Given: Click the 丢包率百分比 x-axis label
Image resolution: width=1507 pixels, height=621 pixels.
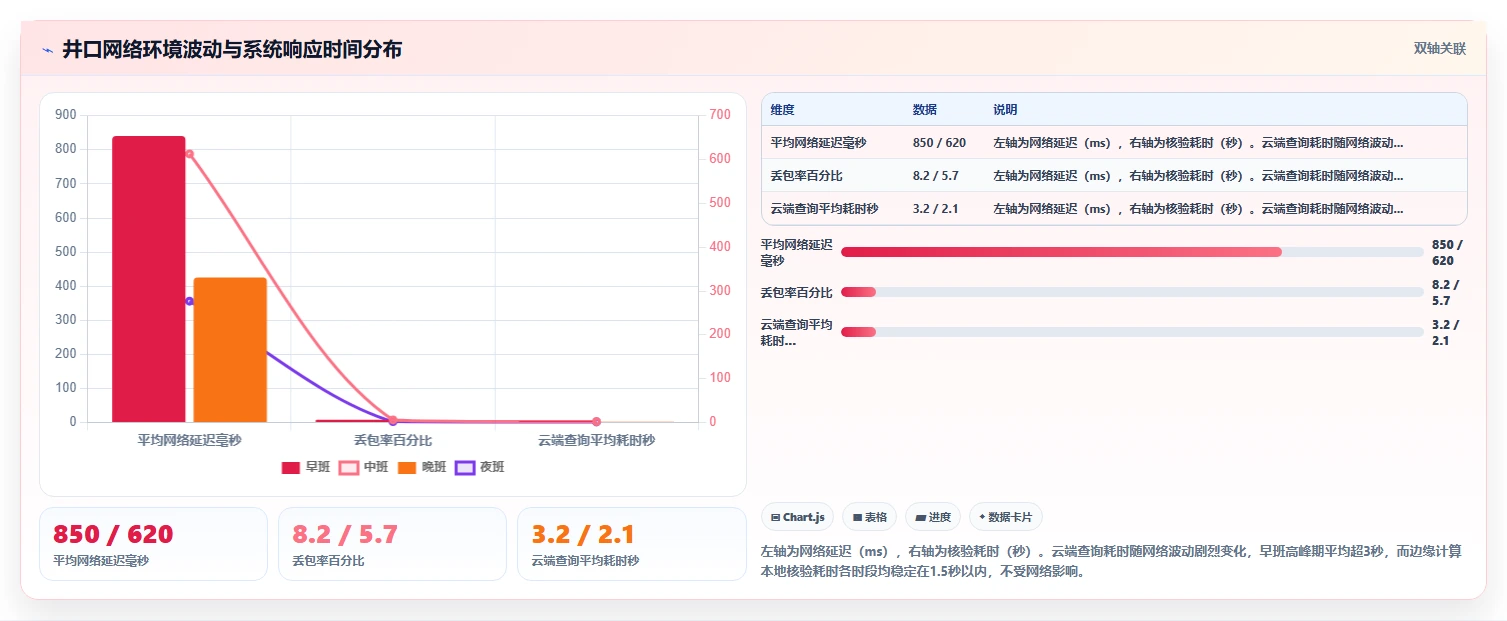Looking at the screenshot, I should (392, 440).
